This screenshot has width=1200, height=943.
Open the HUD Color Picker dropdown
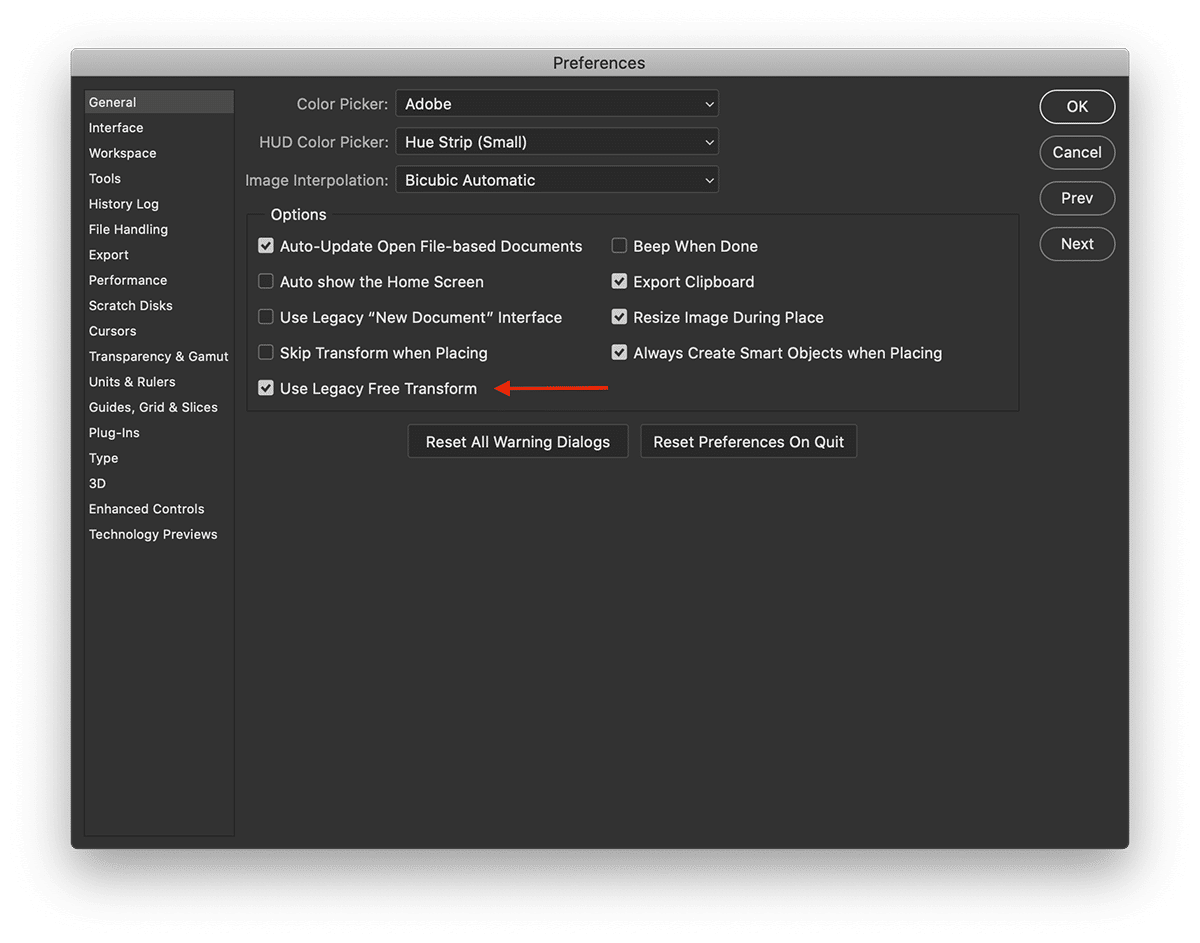pyautogui.click(x=557, y=142)
